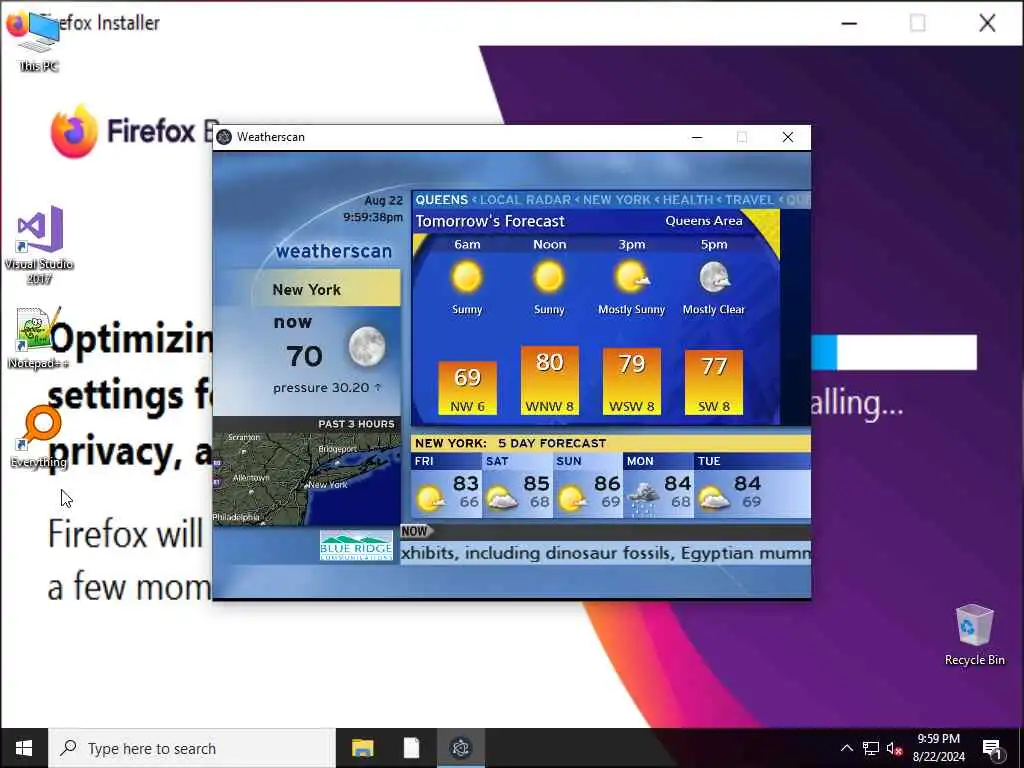This screenshot has width=1024, height=768.
Task: Click the Blue Ridge Communications logo
Action: (x=357, y=546)
